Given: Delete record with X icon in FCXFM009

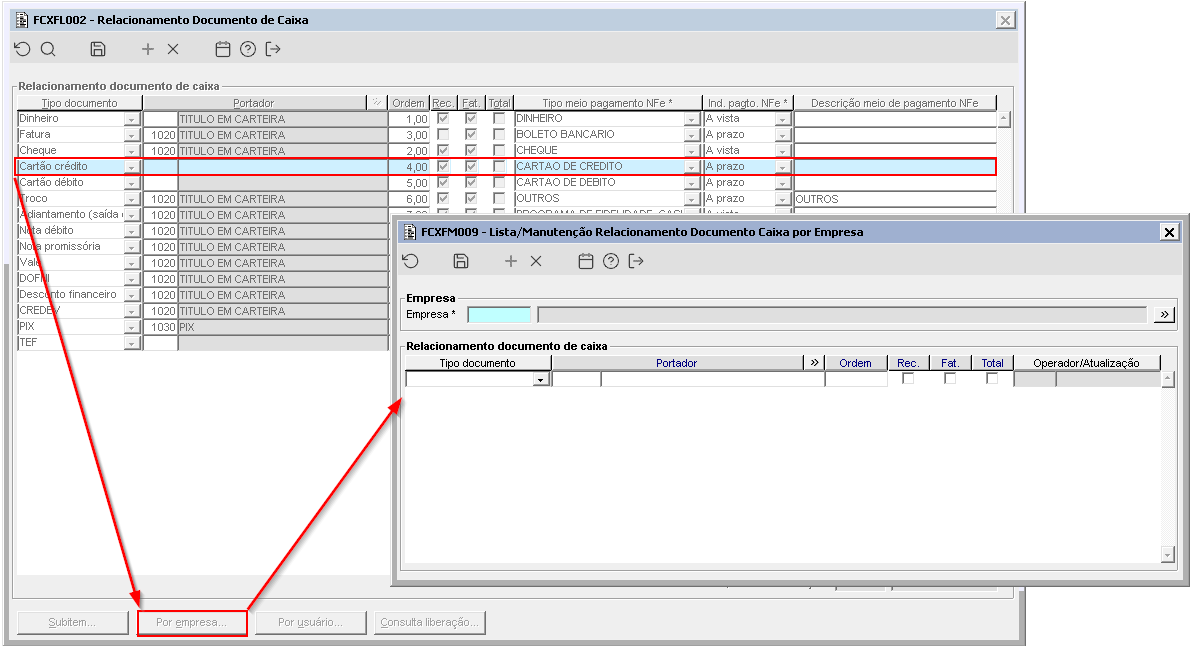Looking at the screenshot, I should pyautogui.click(x=536, y=261).
